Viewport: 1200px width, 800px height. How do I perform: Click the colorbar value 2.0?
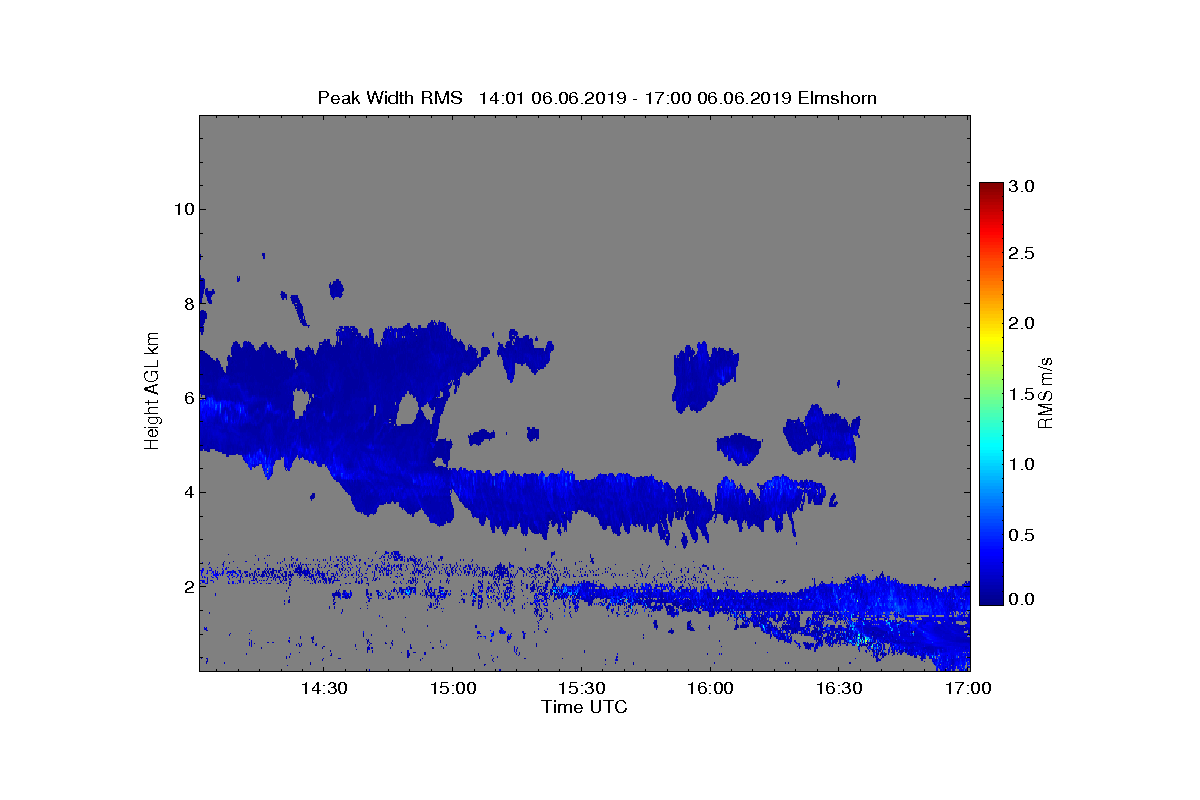coord(1022,323)
